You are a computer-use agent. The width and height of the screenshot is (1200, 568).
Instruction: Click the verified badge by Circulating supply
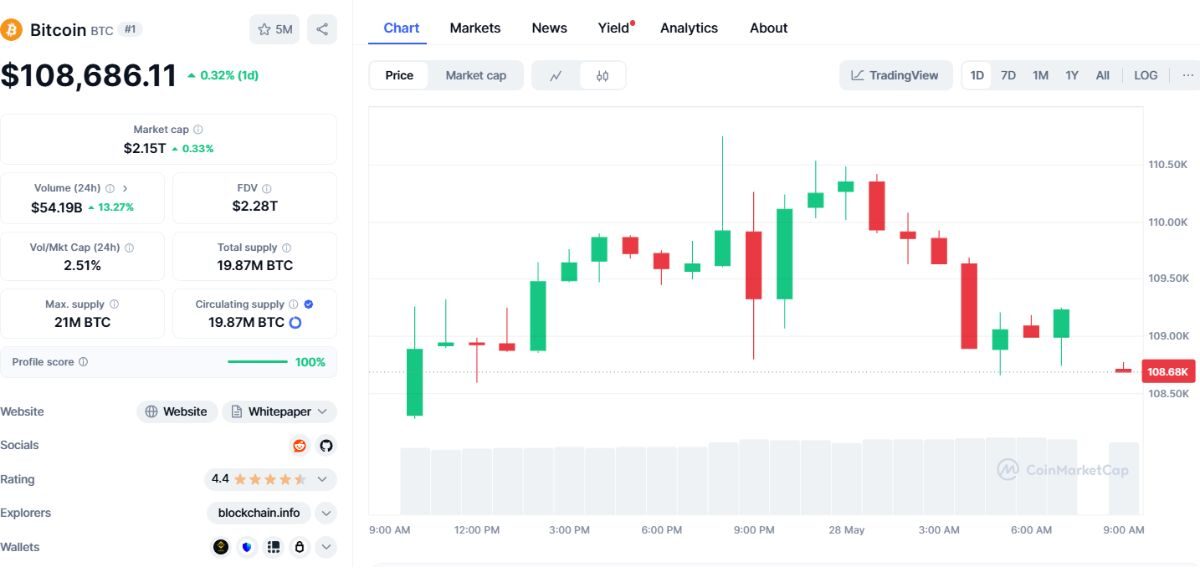[308, 304]
